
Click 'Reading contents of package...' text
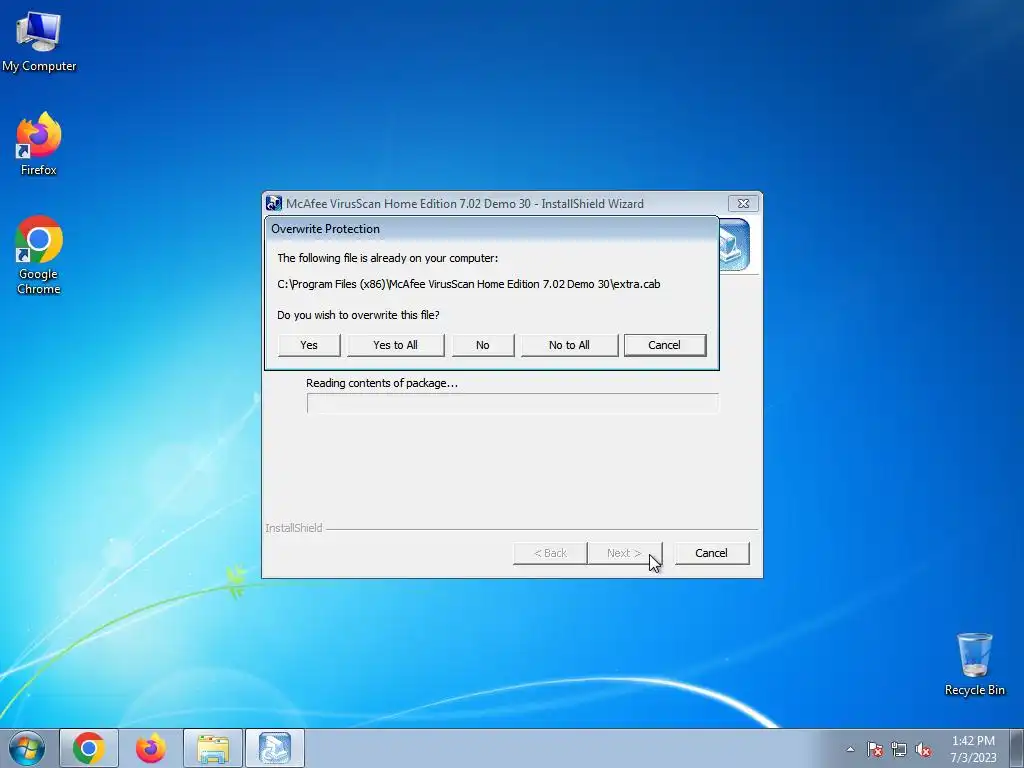point(381,383)
